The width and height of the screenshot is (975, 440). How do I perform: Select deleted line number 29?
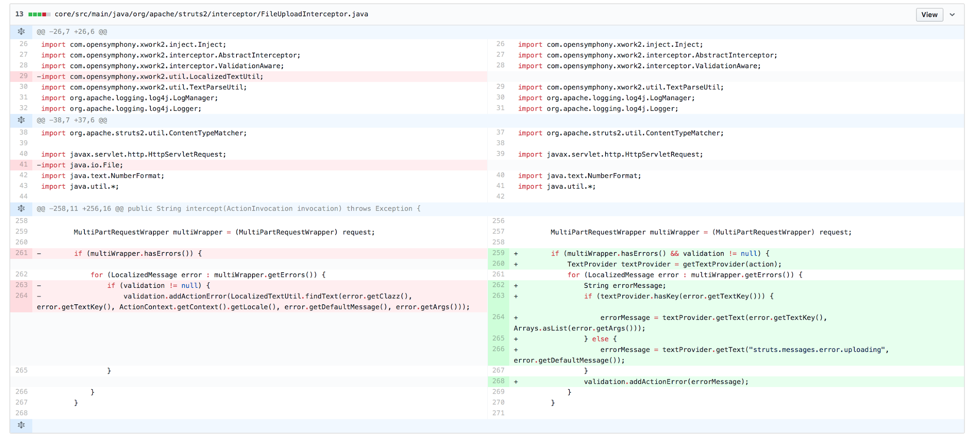[22, 76]
